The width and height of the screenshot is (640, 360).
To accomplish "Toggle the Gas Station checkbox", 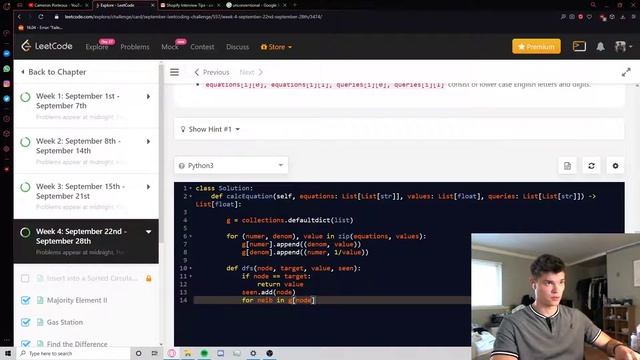I will pyautogui.click(x=25, y=322).
